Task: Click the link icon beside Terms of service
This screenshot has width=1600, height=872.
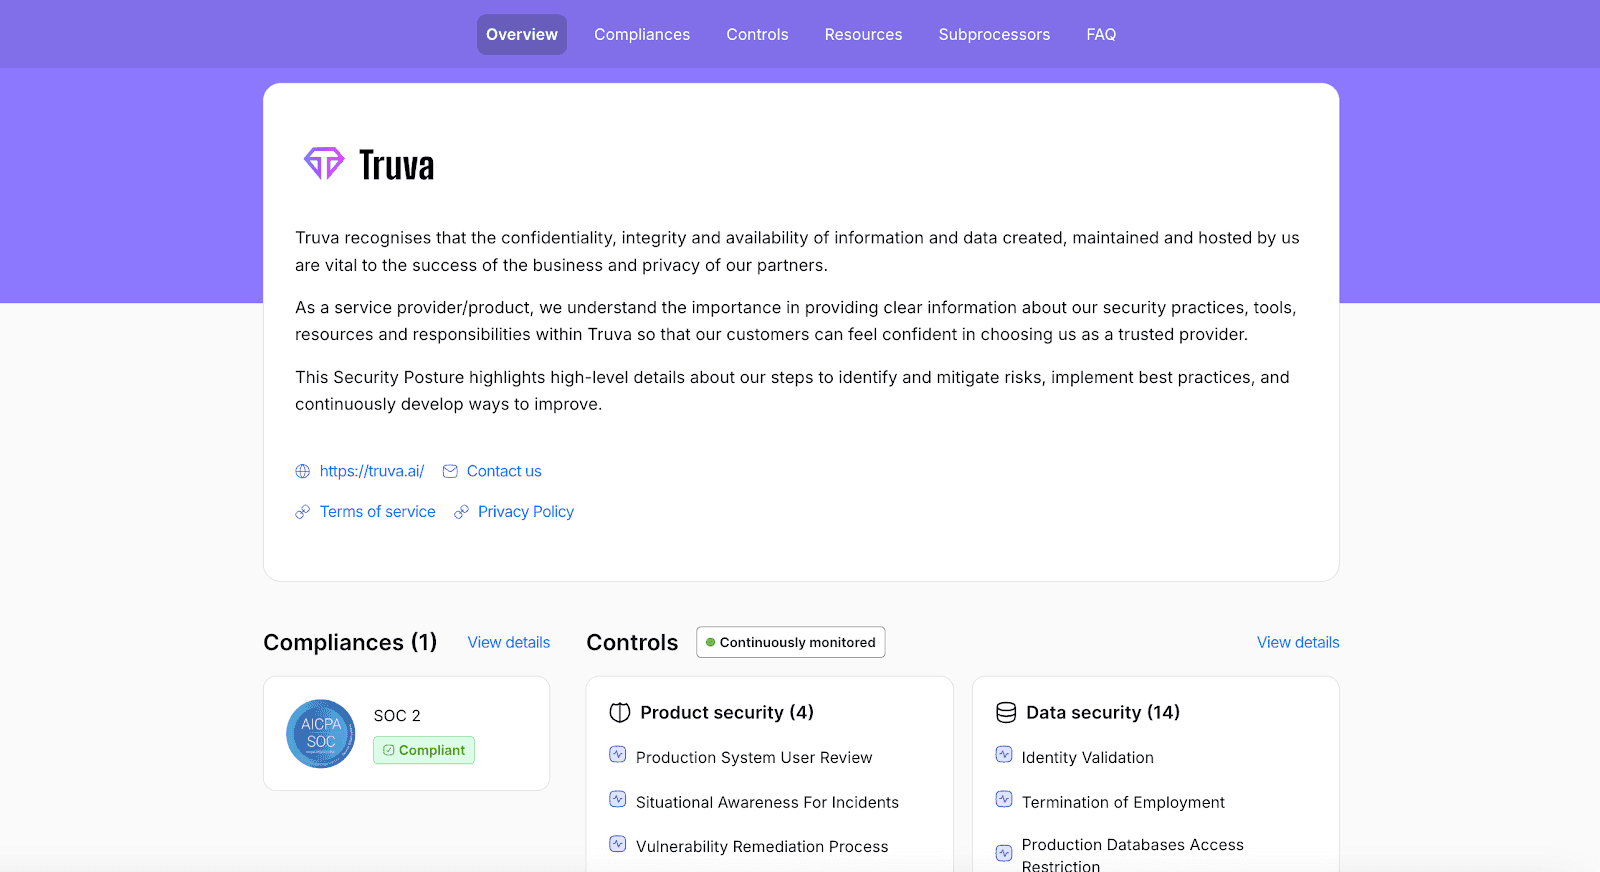Action: pyautogui.click(x=303, y=512)
